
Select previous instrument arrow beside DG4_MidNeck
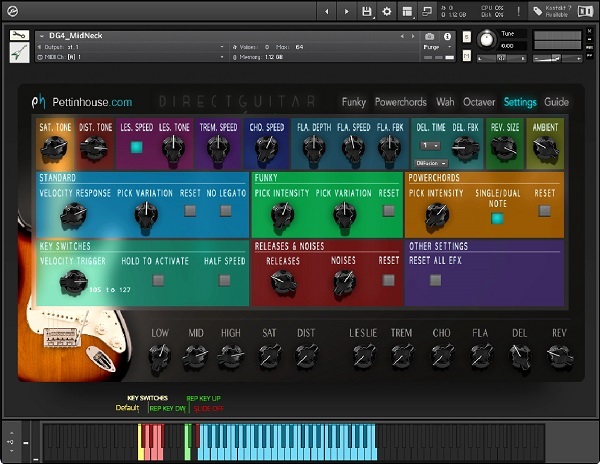(402, 36)
